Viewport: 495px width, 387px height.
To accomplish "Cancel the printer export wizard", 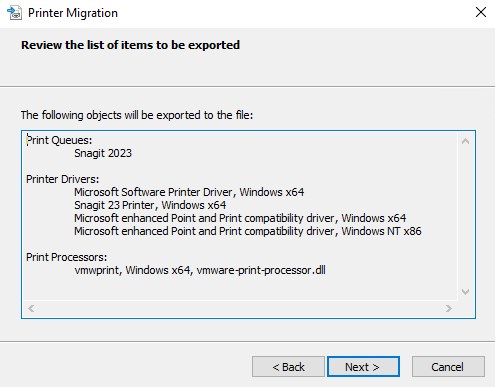I will (x=448, y=367).
